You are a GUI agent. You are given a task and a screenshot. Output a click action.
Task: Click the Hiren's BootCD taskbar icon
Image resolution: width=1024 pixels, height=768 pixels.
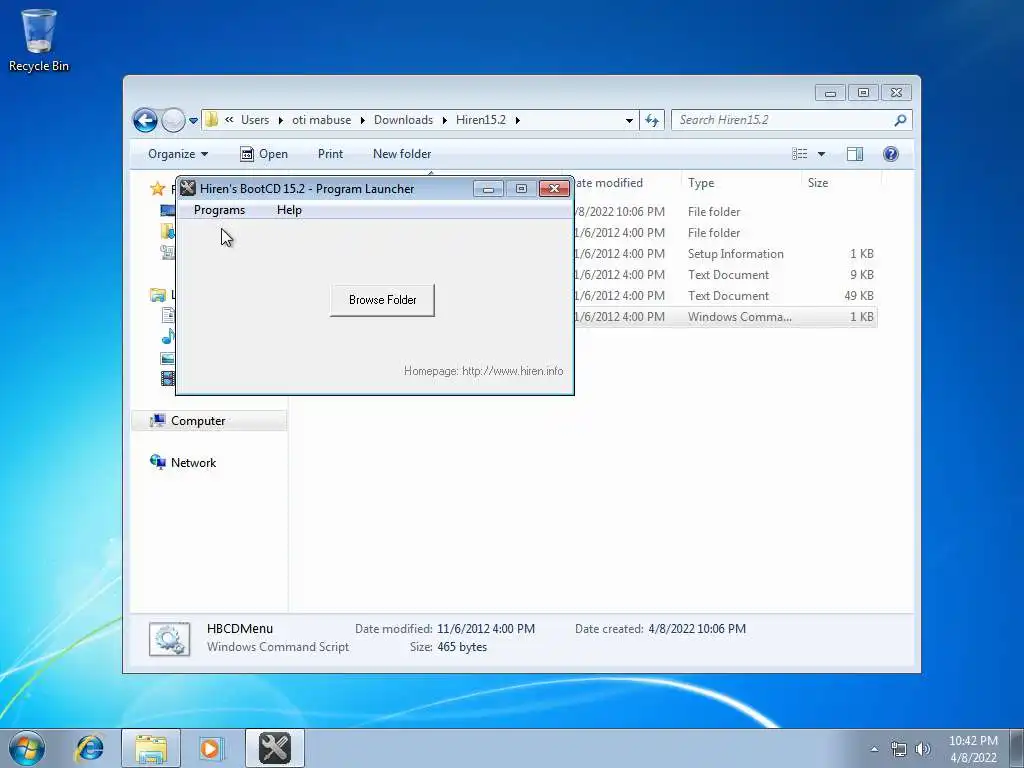coord(275,748)
